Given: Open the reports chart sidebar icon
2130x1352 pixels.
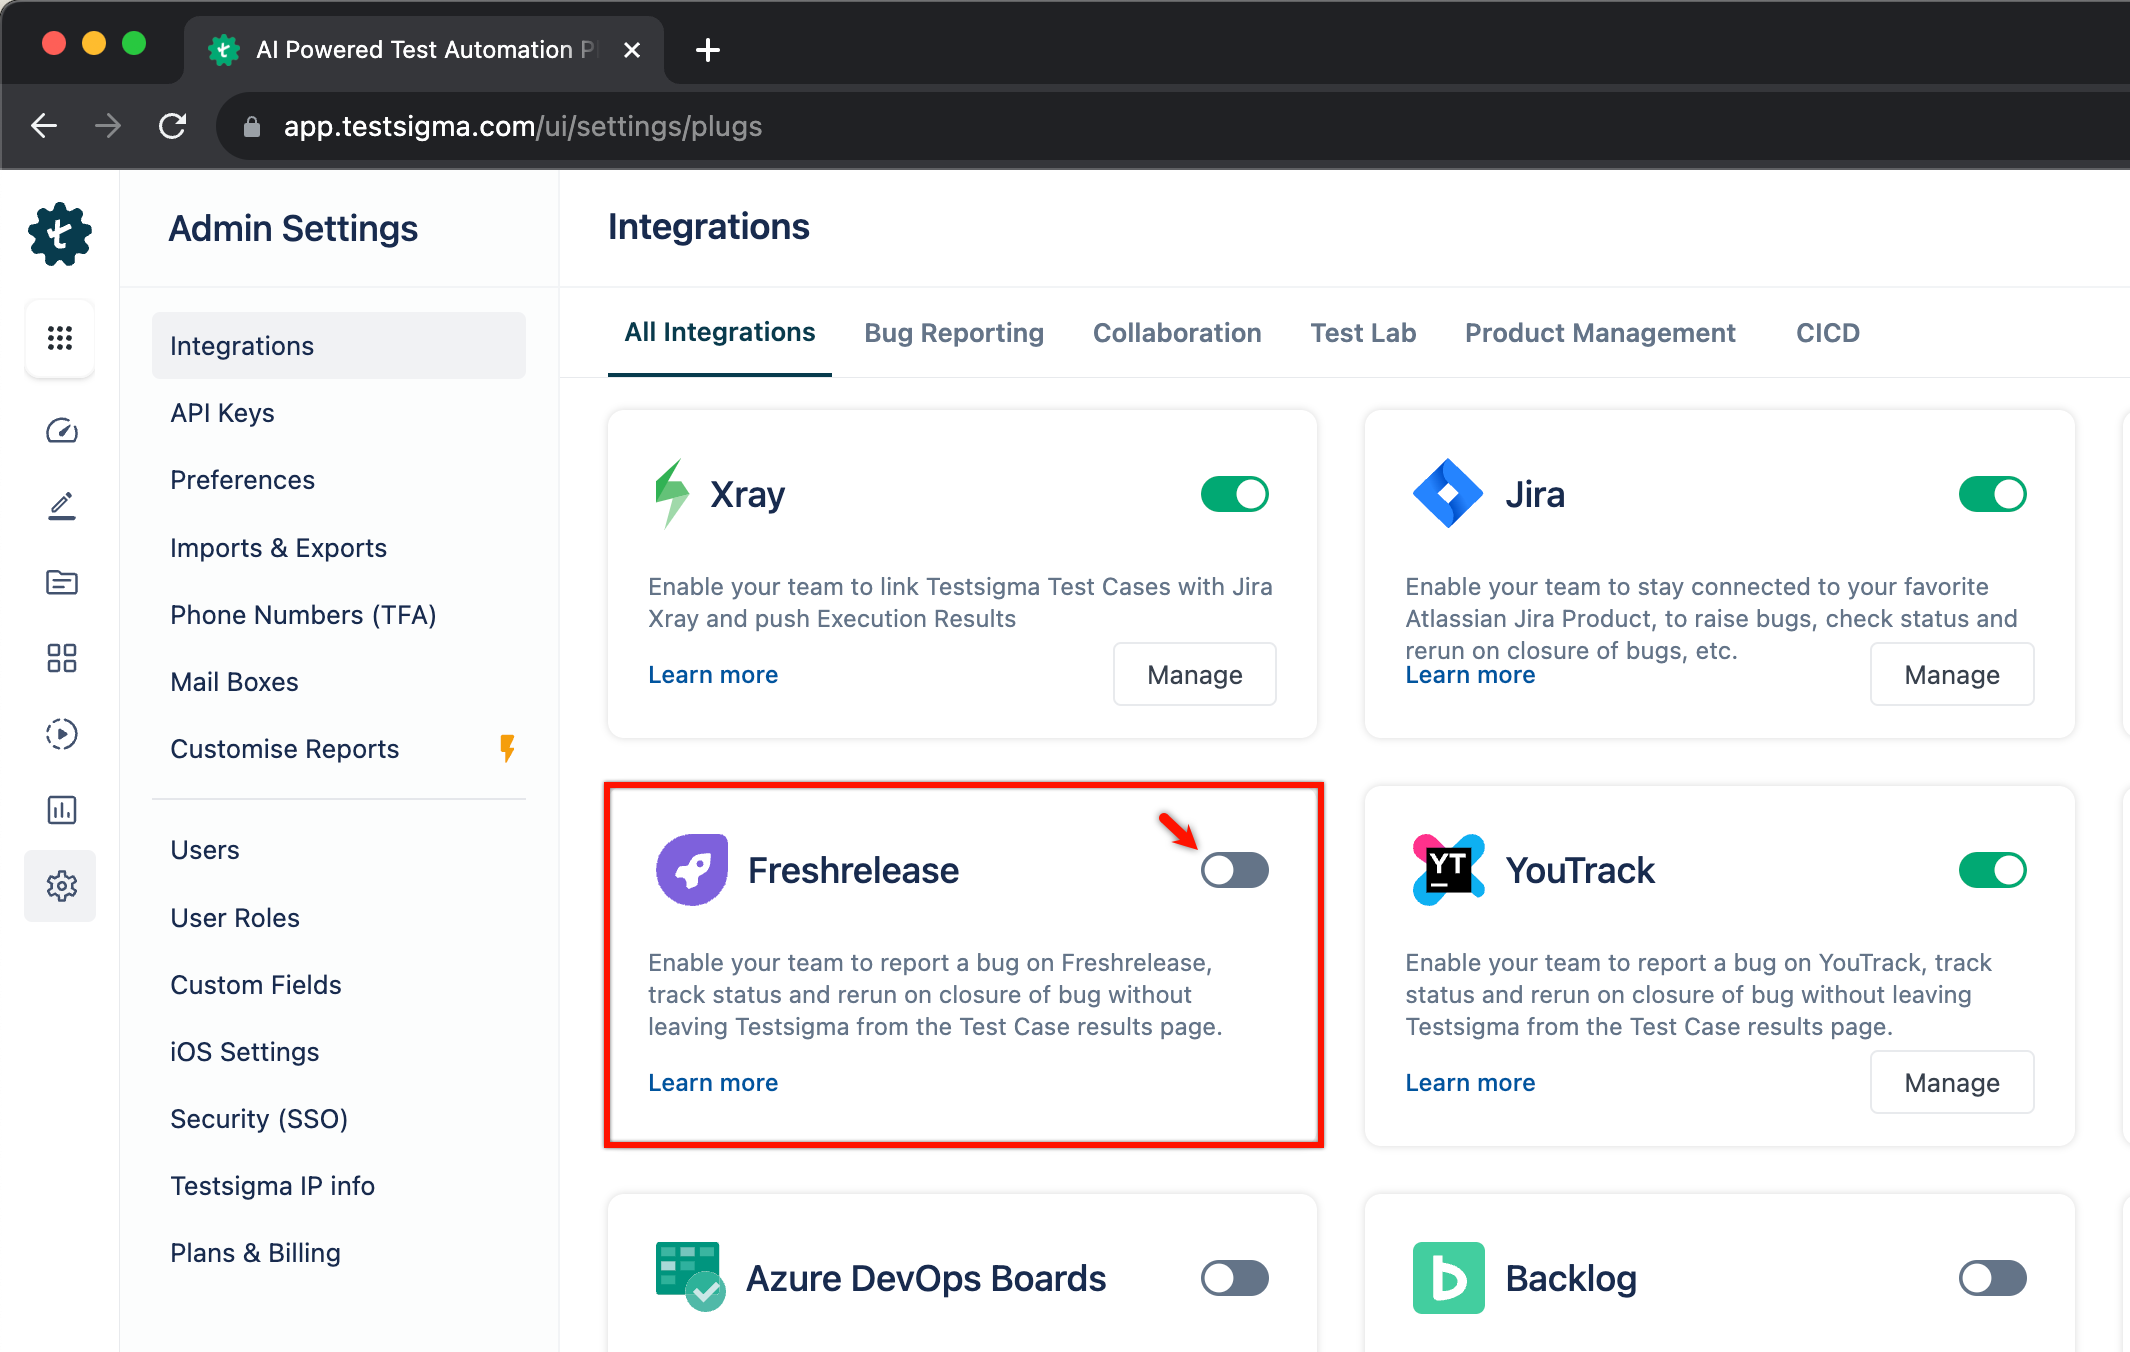Looking at the screenshot, I should 61,810.
